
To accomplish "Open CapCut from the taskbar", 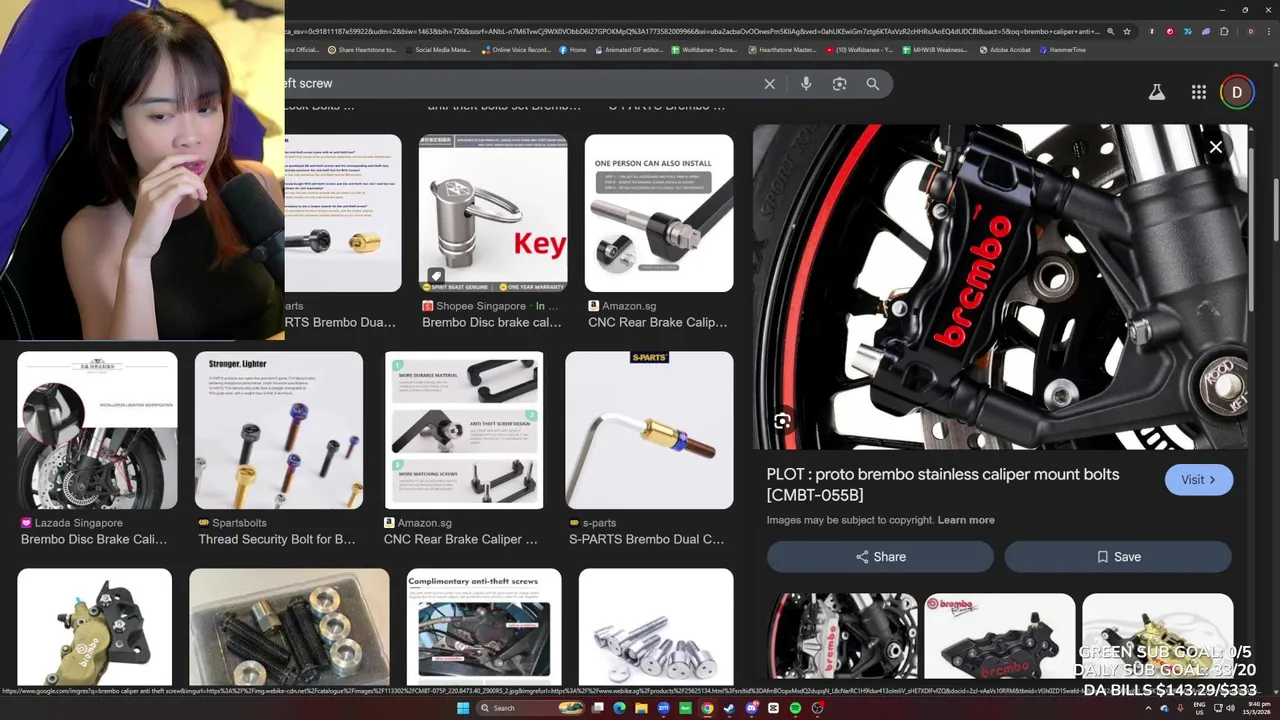I will tap(773, 708).
